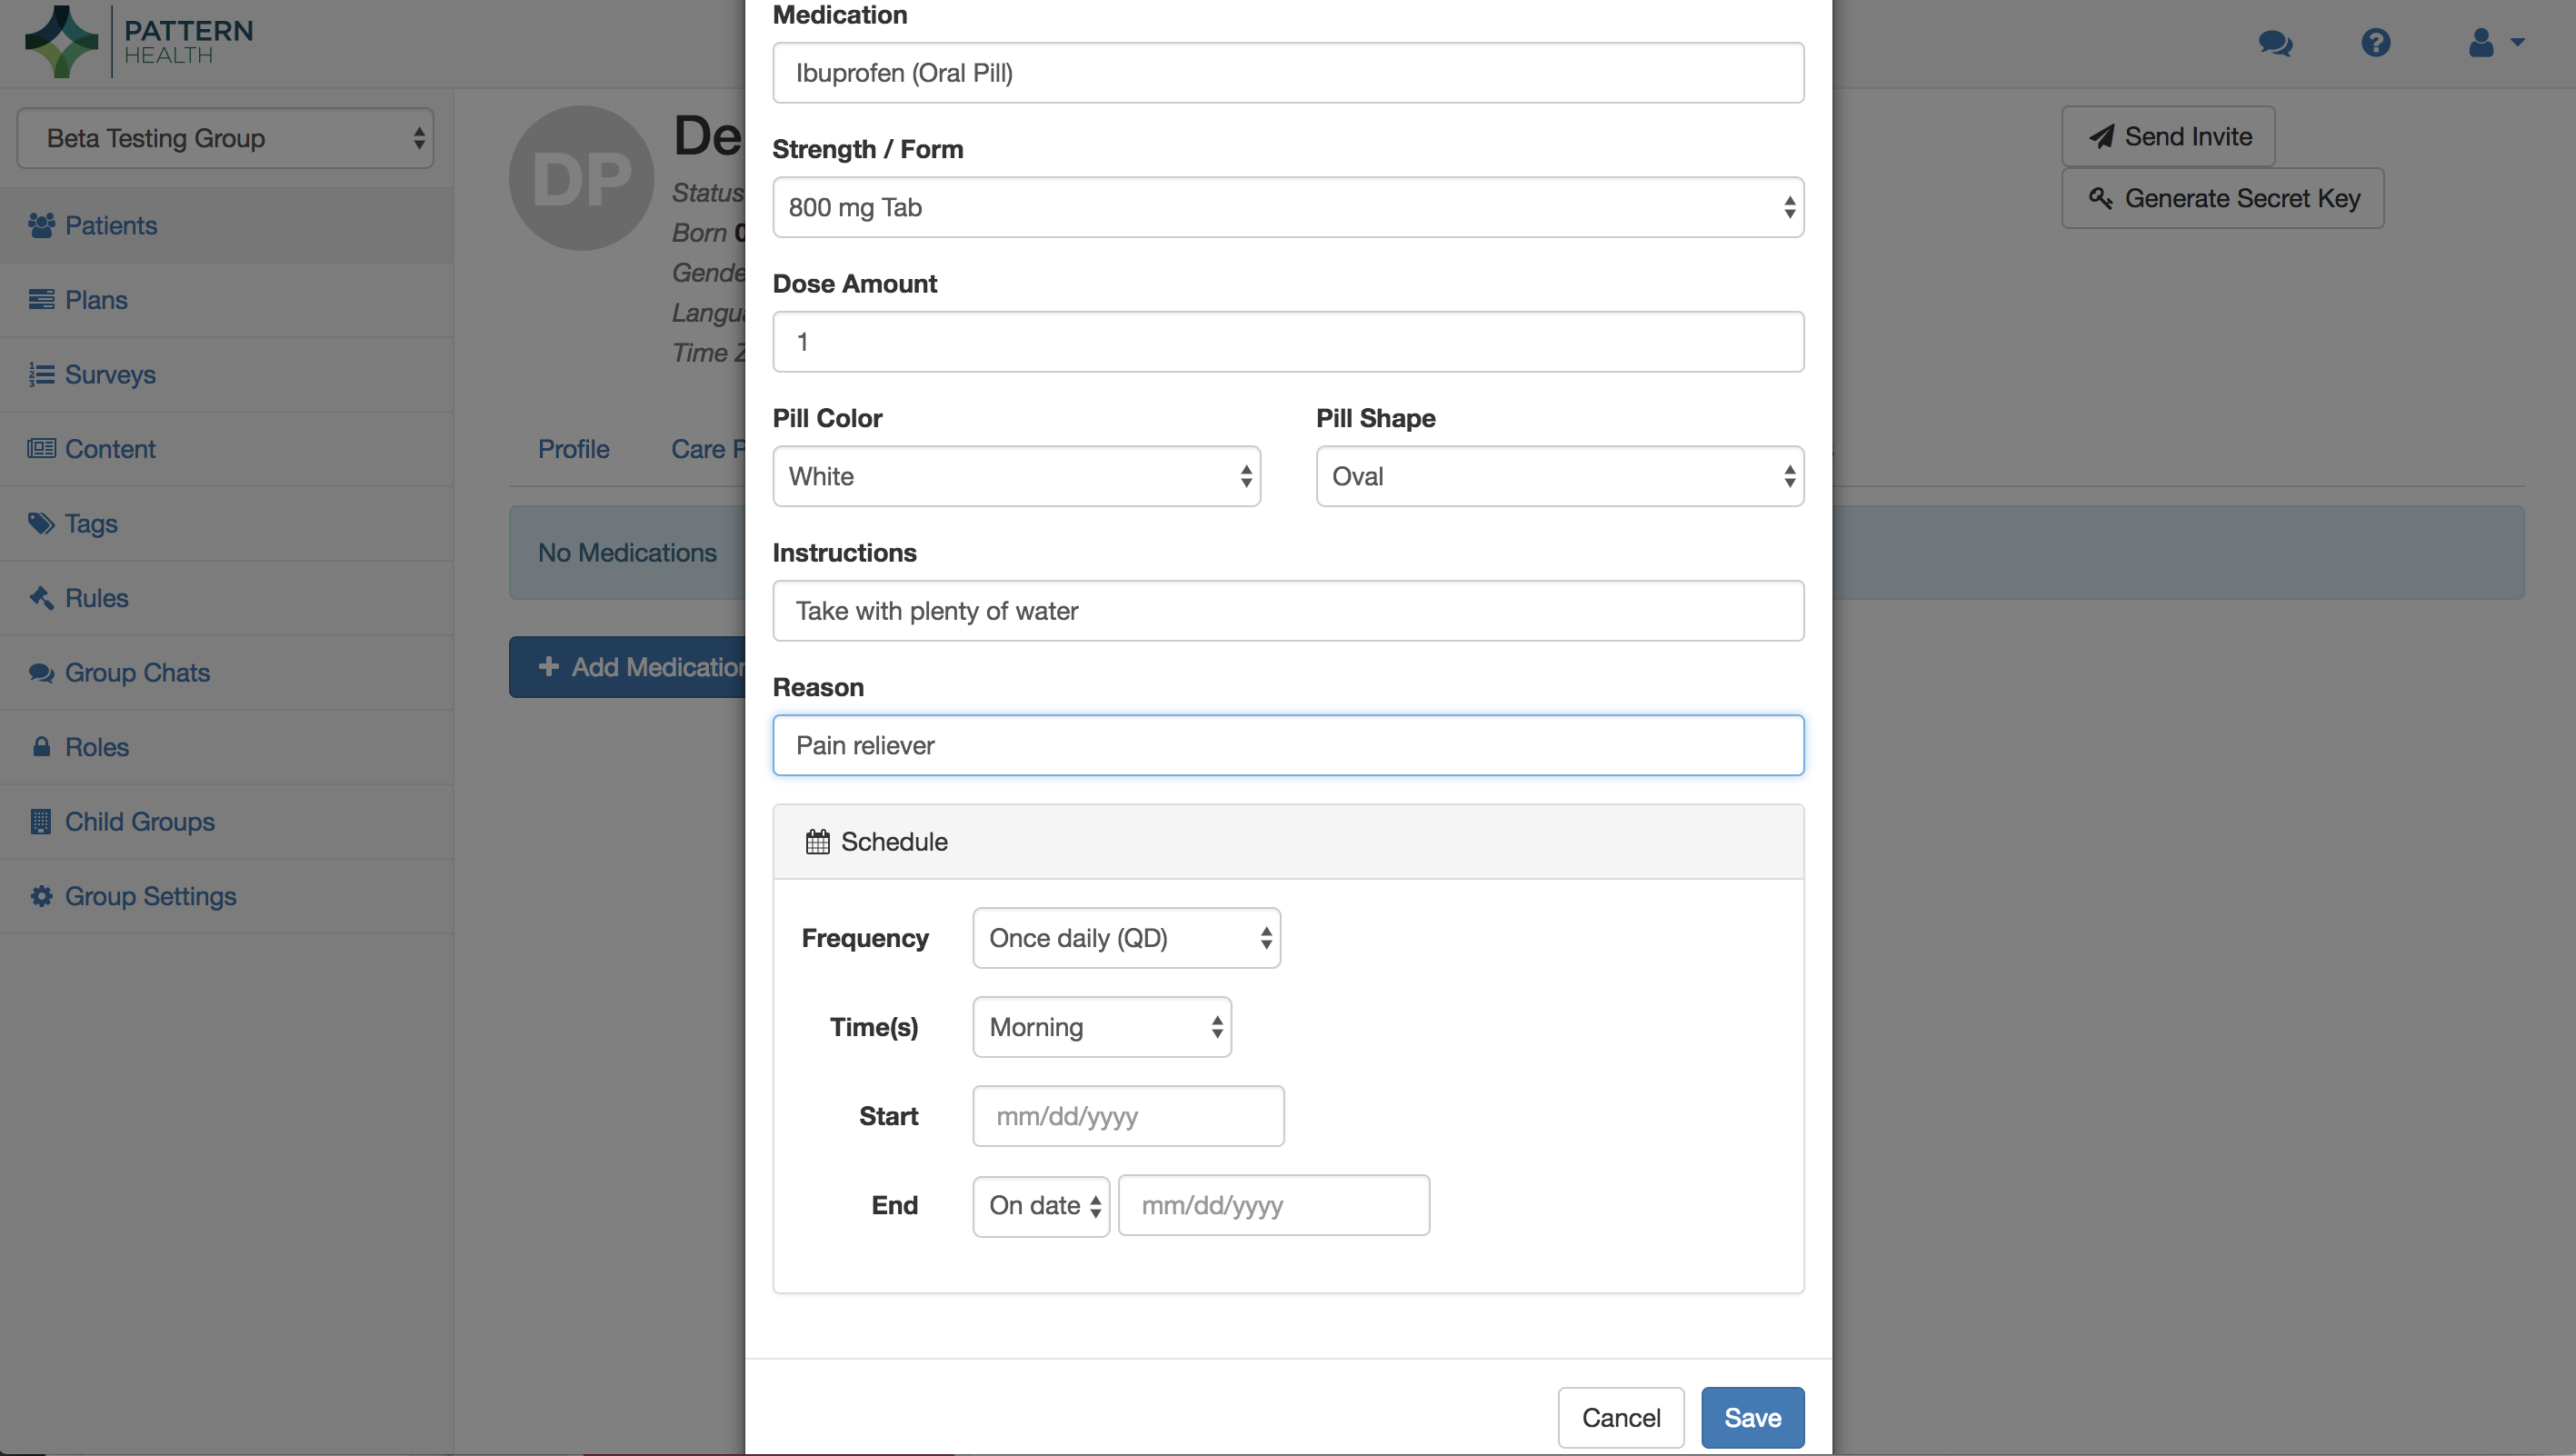Click the Start date input field
Viewport: 2576px width, 1456px height.
point(1128,1116)
